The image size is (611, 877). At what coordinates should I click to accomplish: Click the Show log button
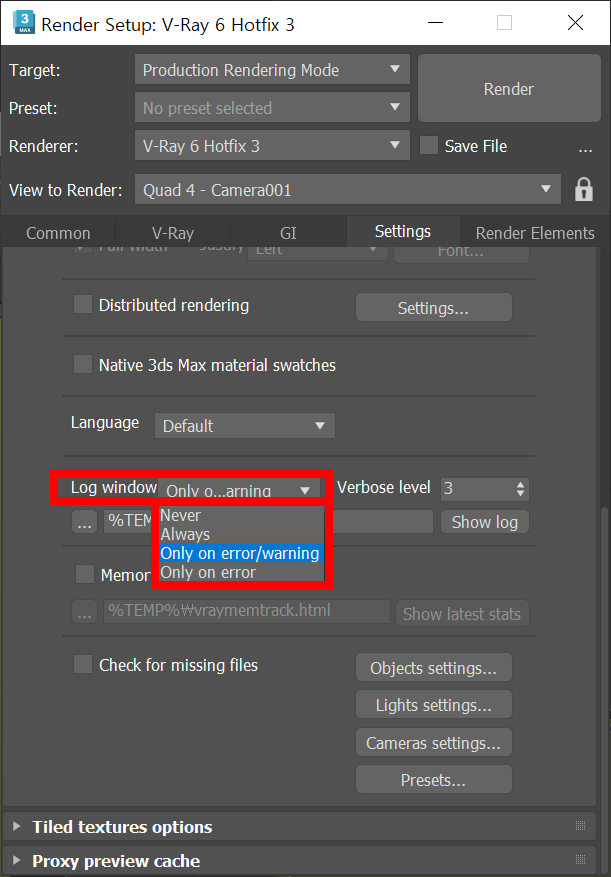485,522
